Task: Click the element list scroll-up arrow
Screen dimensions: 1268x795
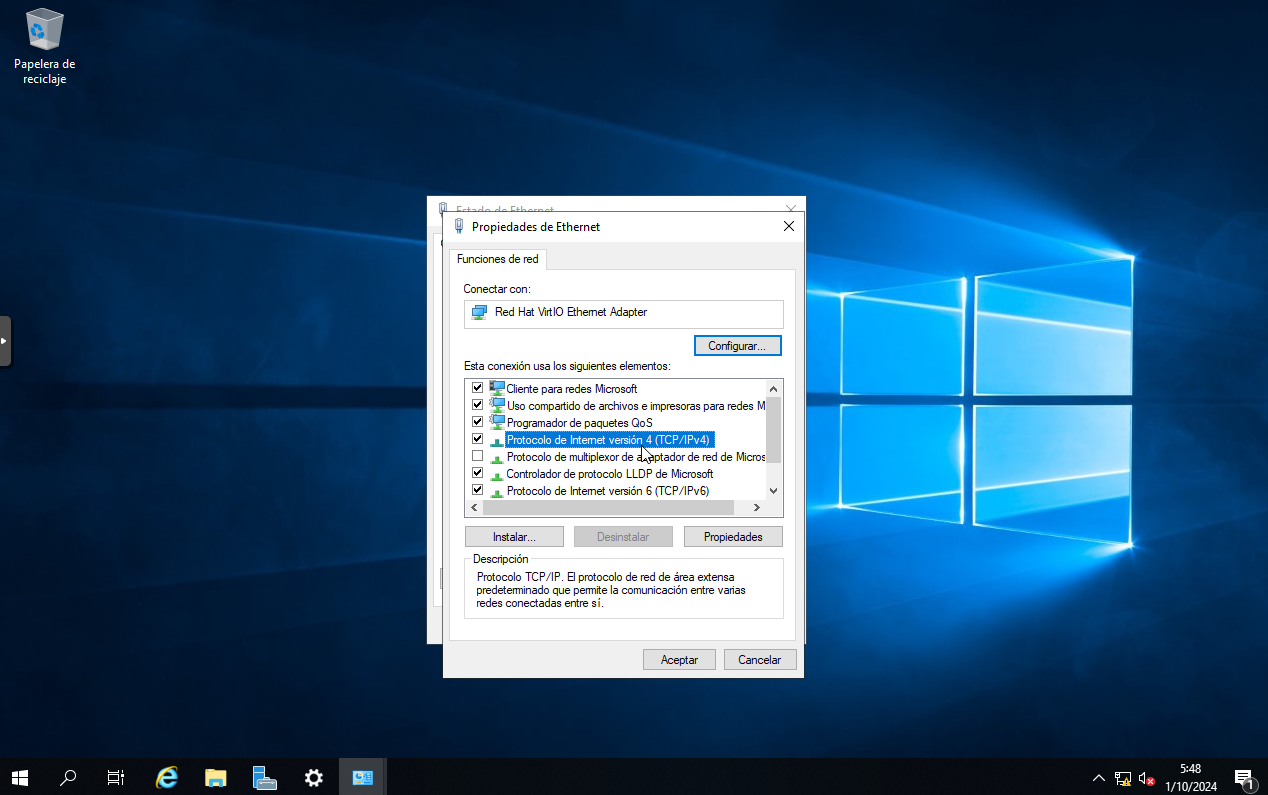Action: point(773,388)
